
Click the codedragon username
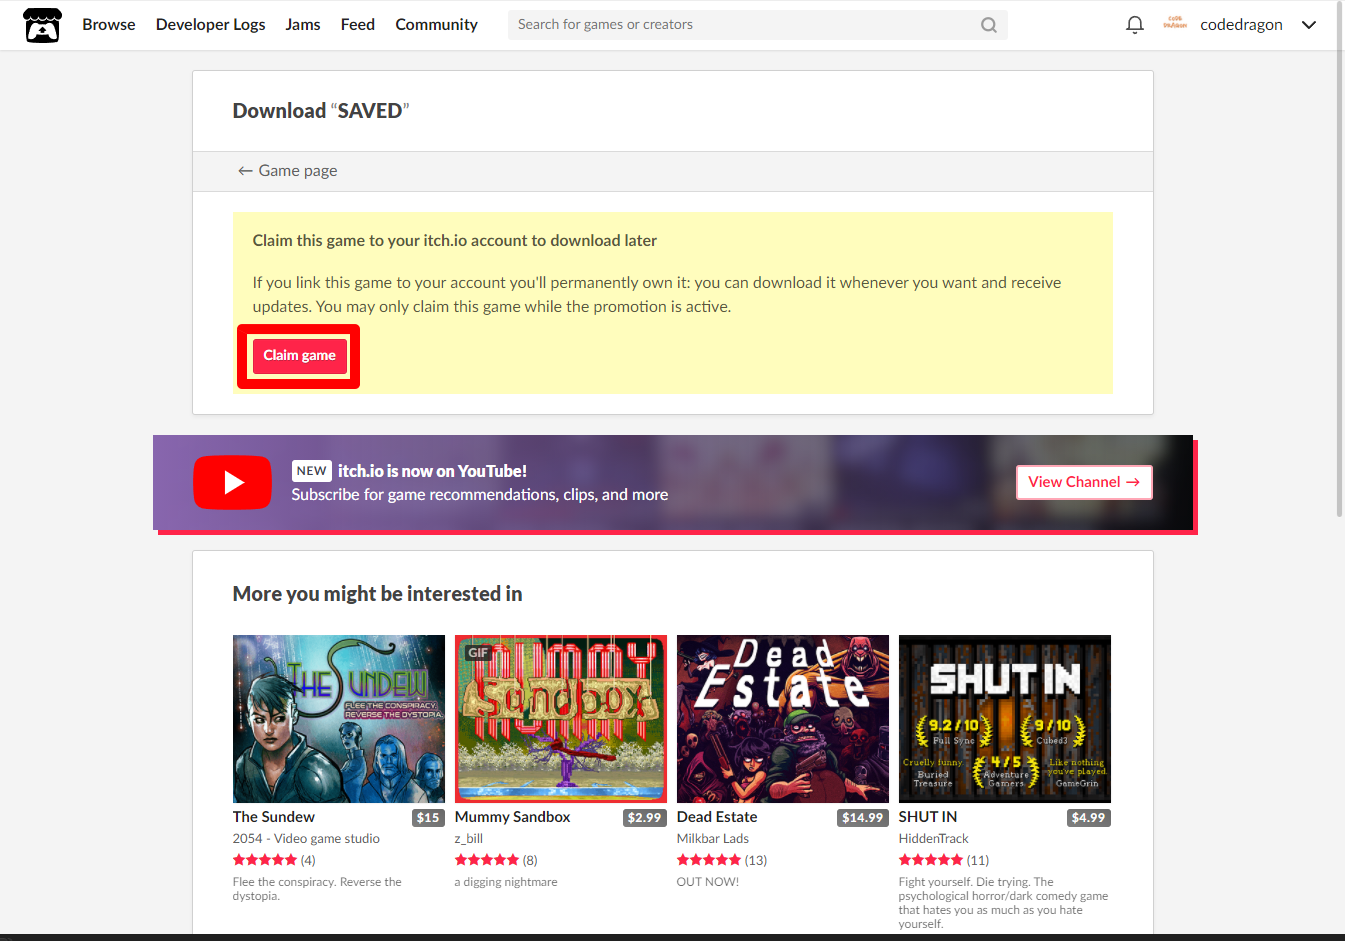point(1241,25)
